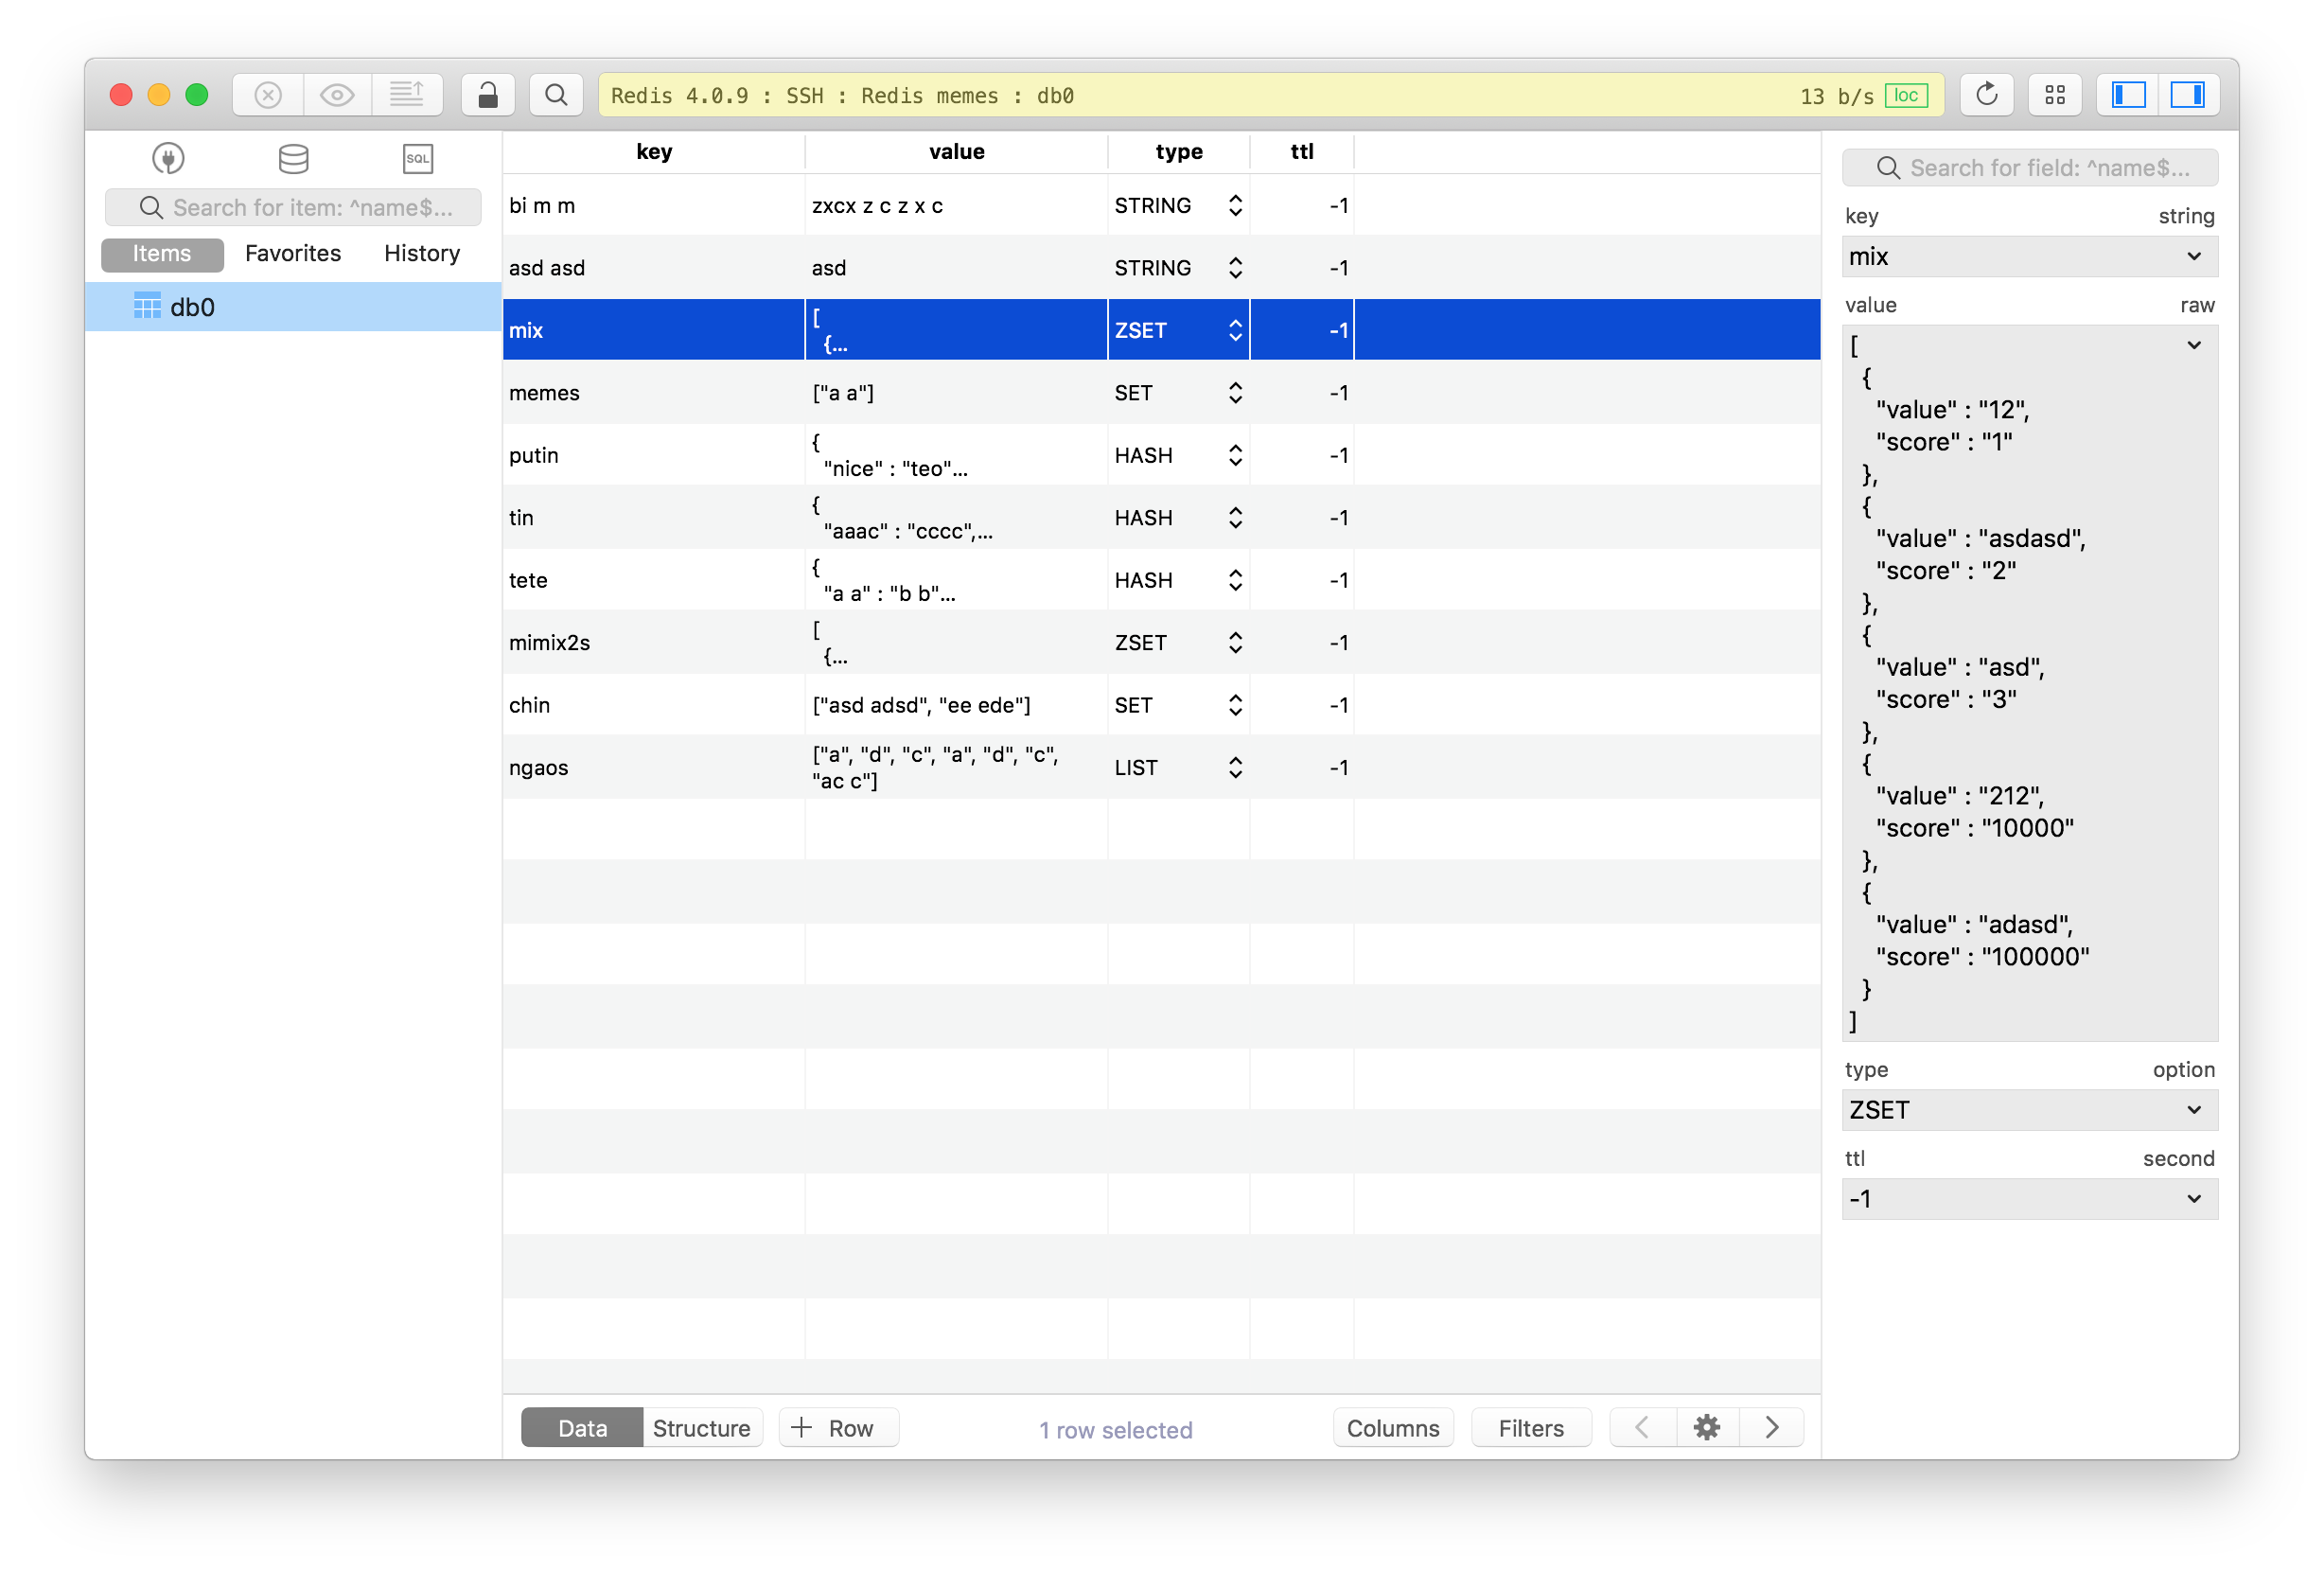Click the search magnifier icon in toolbar
The width and height of the screenshot is (2324, 1571).
(557, 97)
